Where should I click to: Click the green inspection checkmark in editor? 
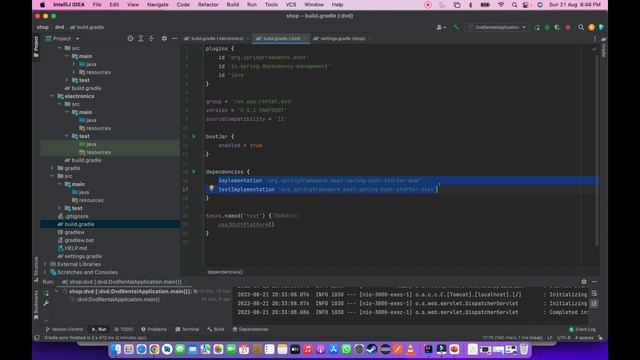[x=594, y=49]
